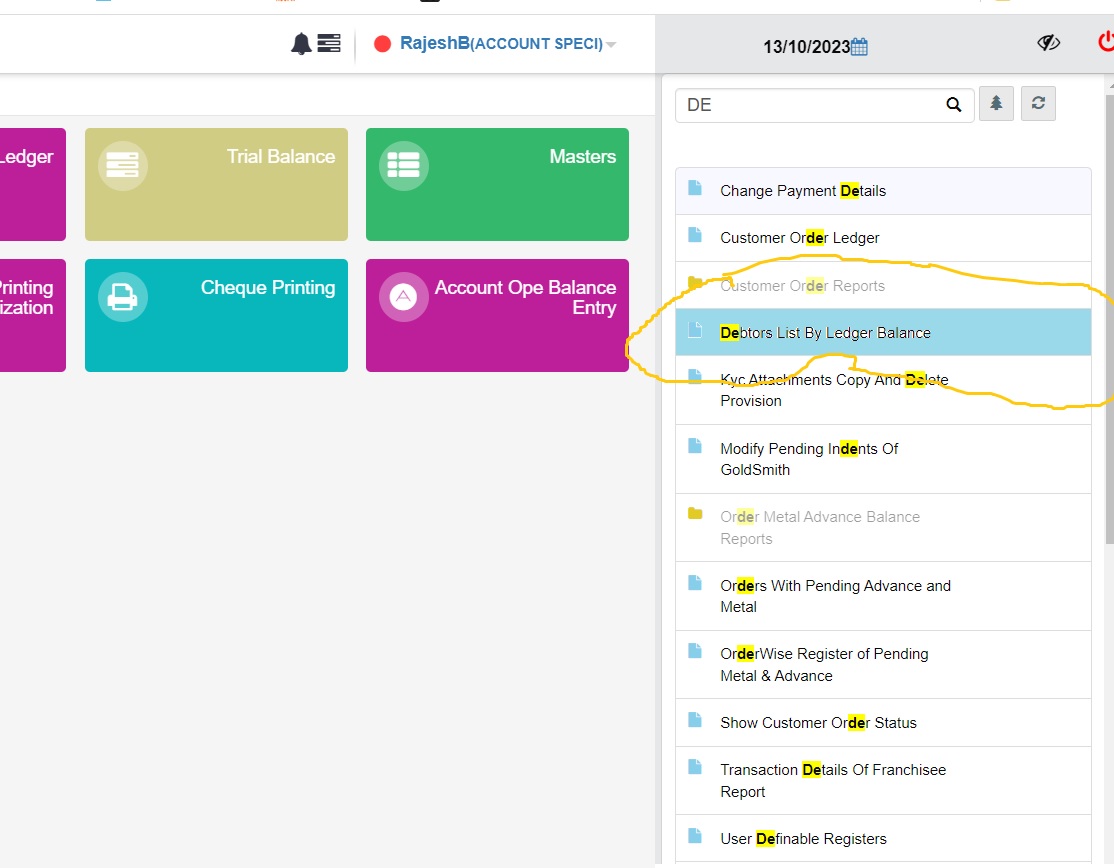Expand the Customer Order Reports folder
1114x868 pixels.
click(883, 286)
